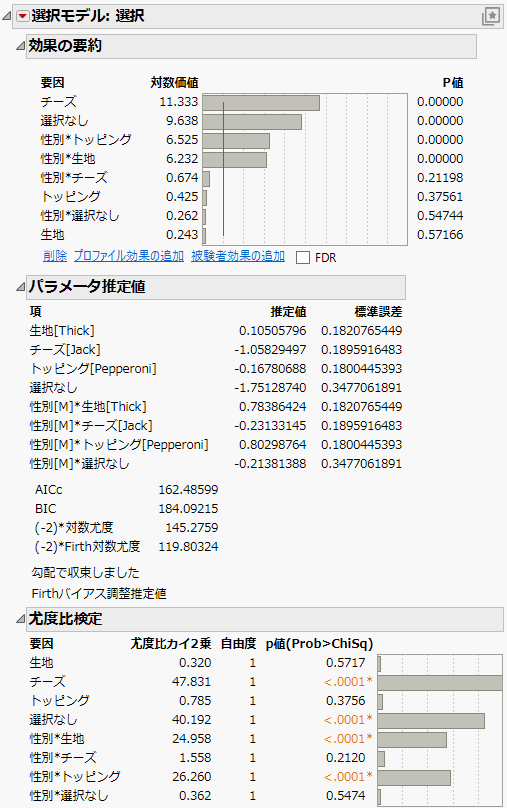
Task: Click the AICc value 162.48599
Action: (188, 490)
